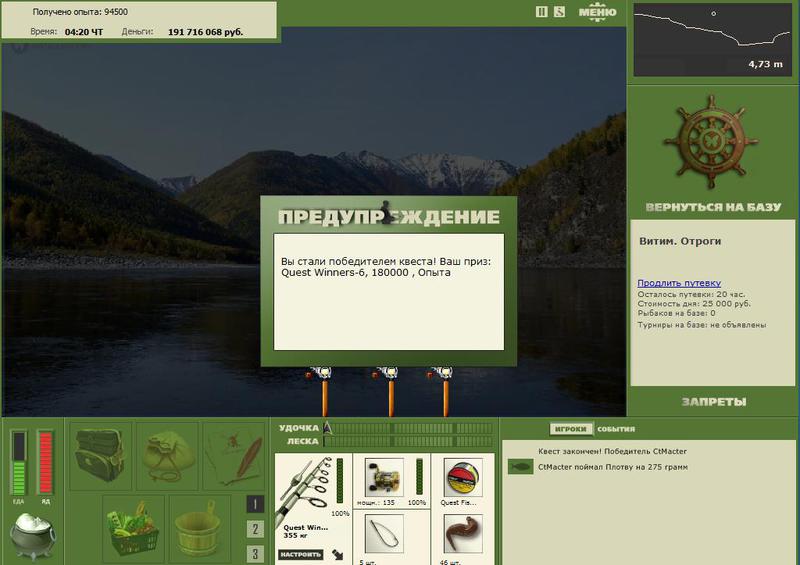This screenshot has width=800, height=565.
Task: Click the 'Quest Win... 355 кг' rod label
Action: click(306, 531)
